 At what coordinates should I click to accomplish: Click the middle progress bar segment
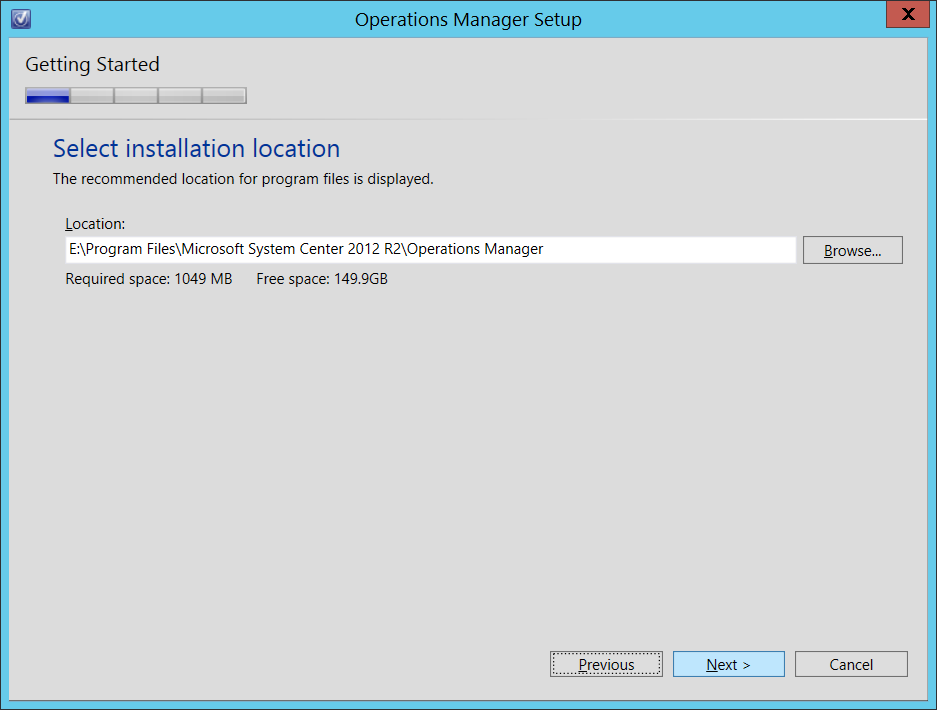click(x=135, y=94)
